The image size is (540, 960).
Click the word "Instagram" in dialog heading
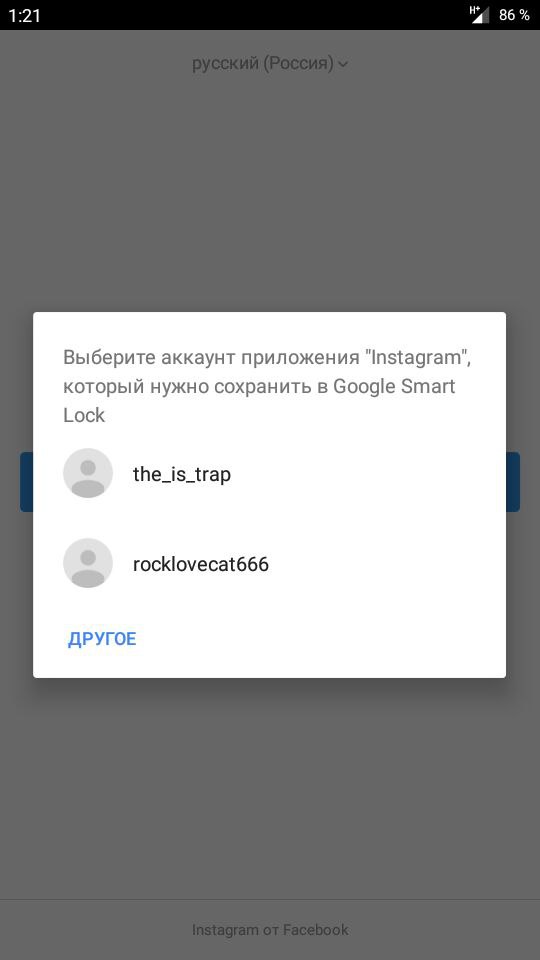[x=419, y=358]
